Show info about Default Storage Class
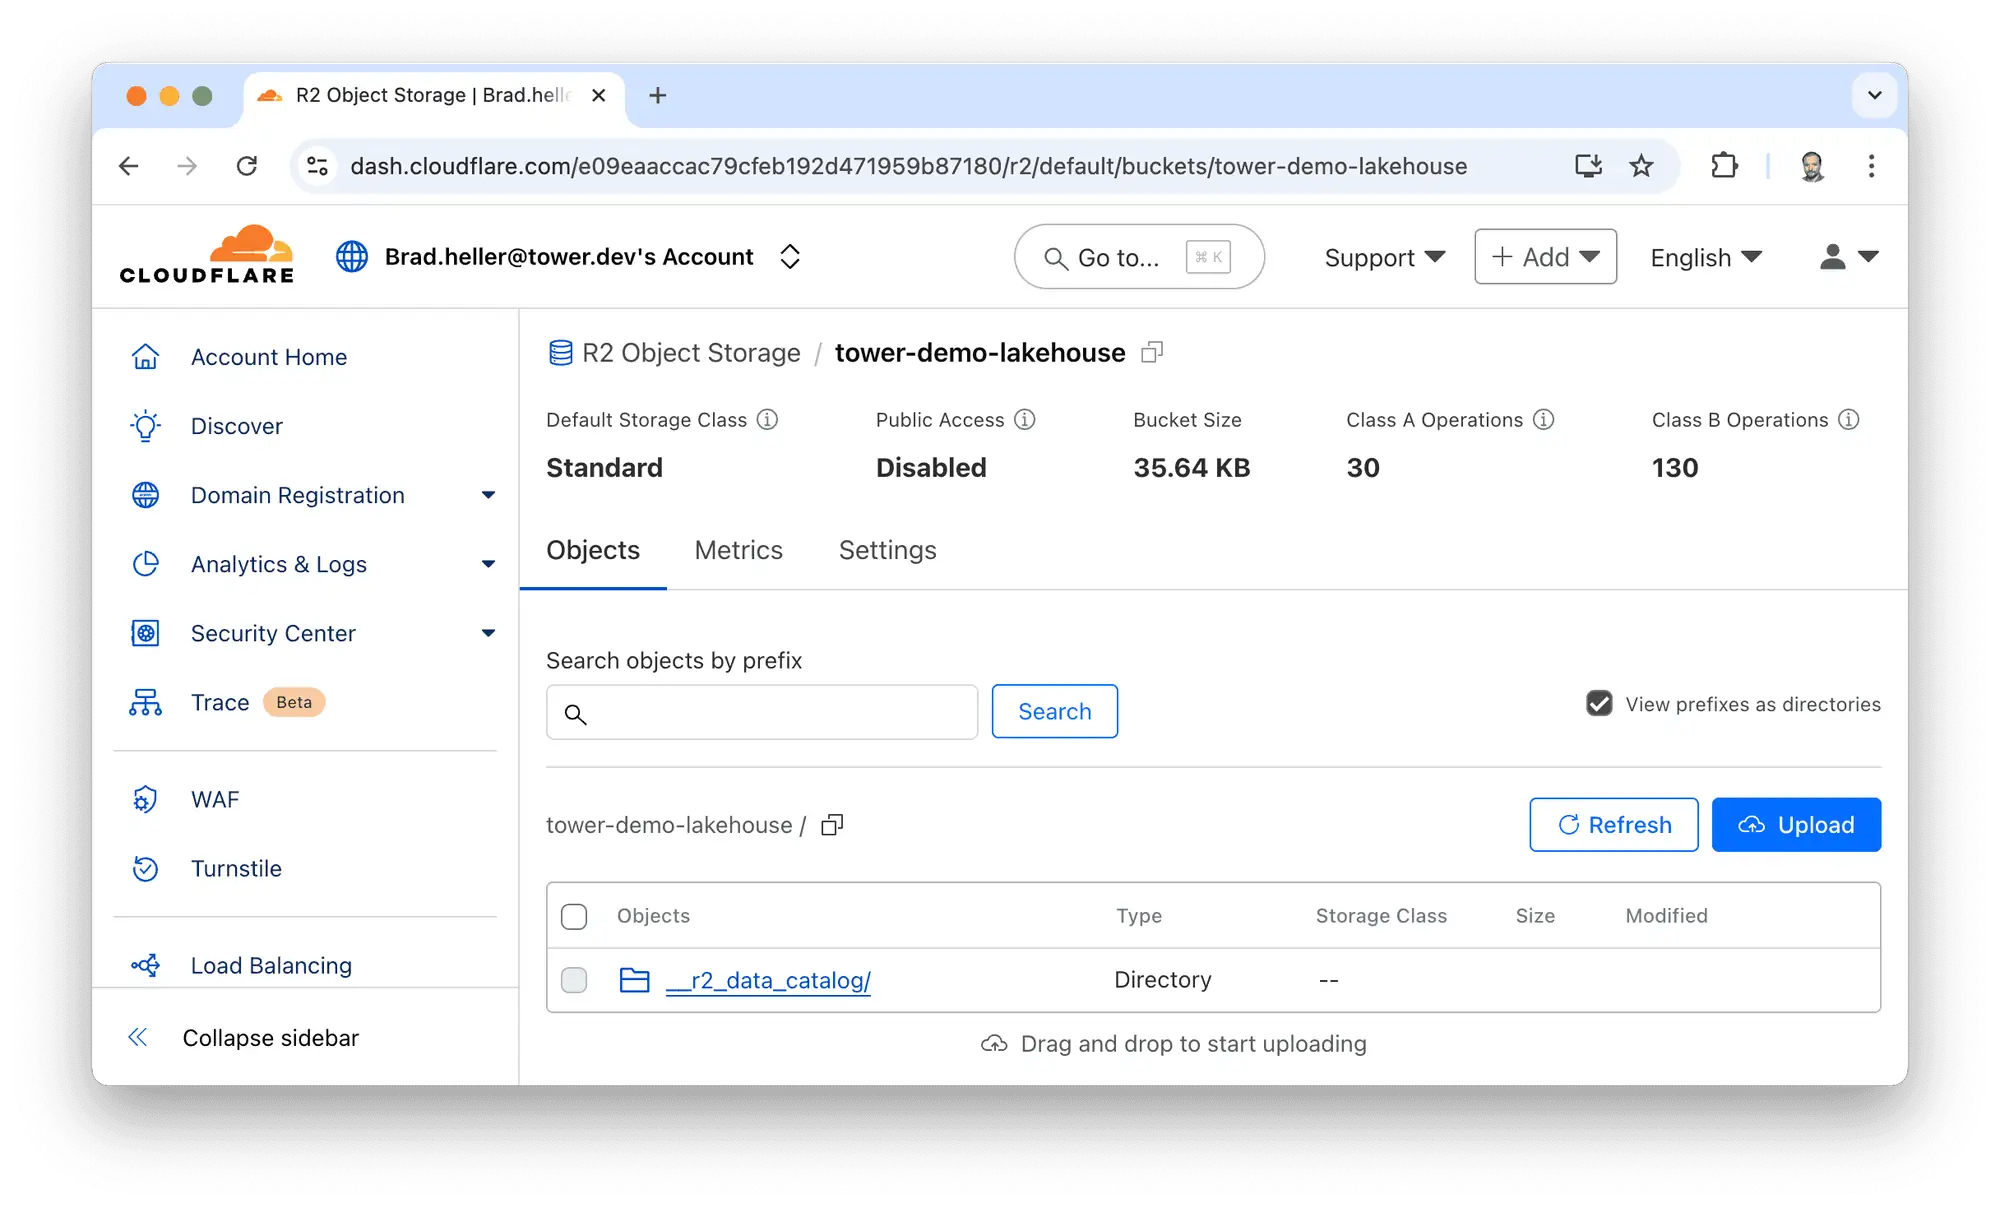2000x1207 pixels. point(767,420)
